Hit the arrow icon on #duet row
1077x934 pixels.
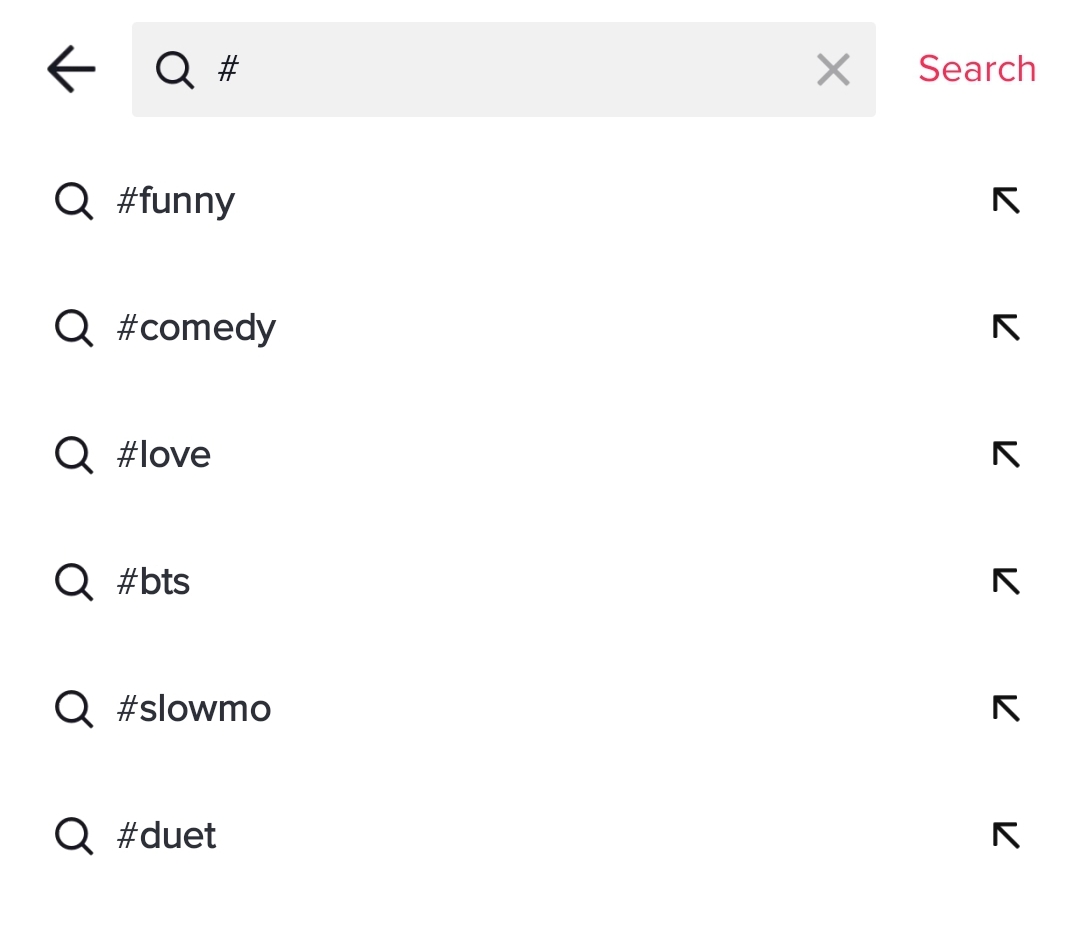pos(1006,836)
